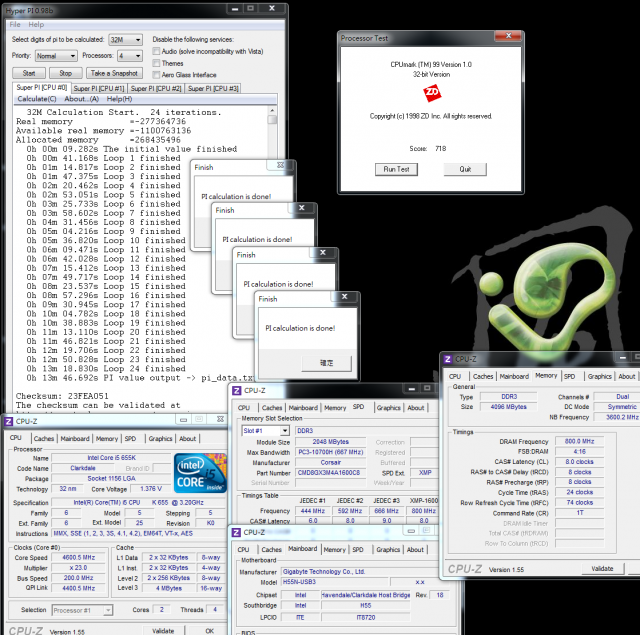
Task: Switch to Super PI [CPU #1] tab
Action: [99, 89]
